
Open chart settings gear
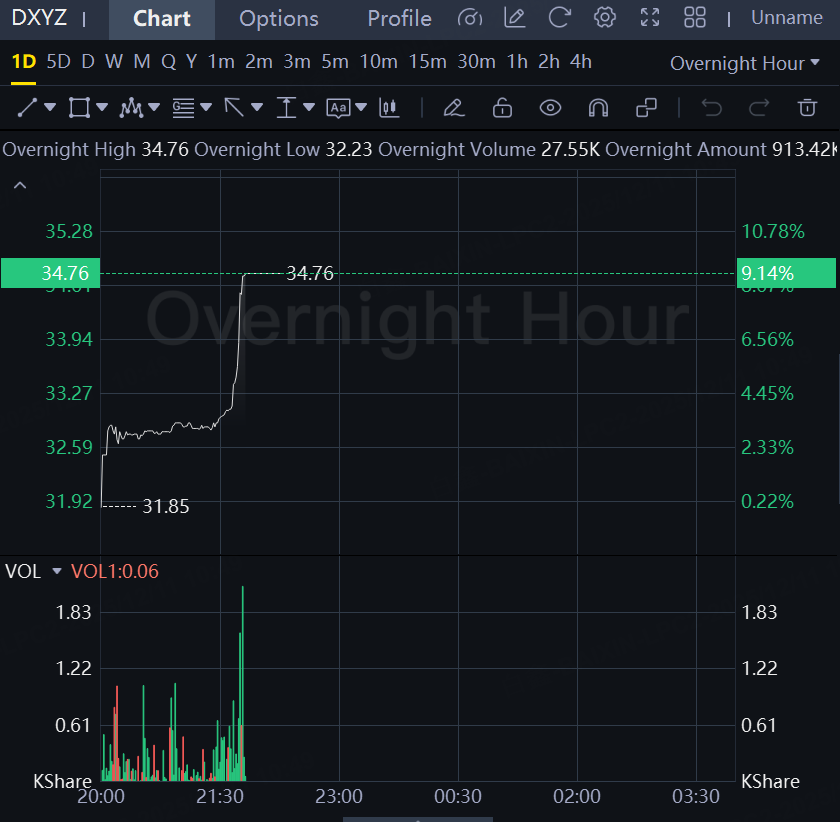(x=604, y=18)
